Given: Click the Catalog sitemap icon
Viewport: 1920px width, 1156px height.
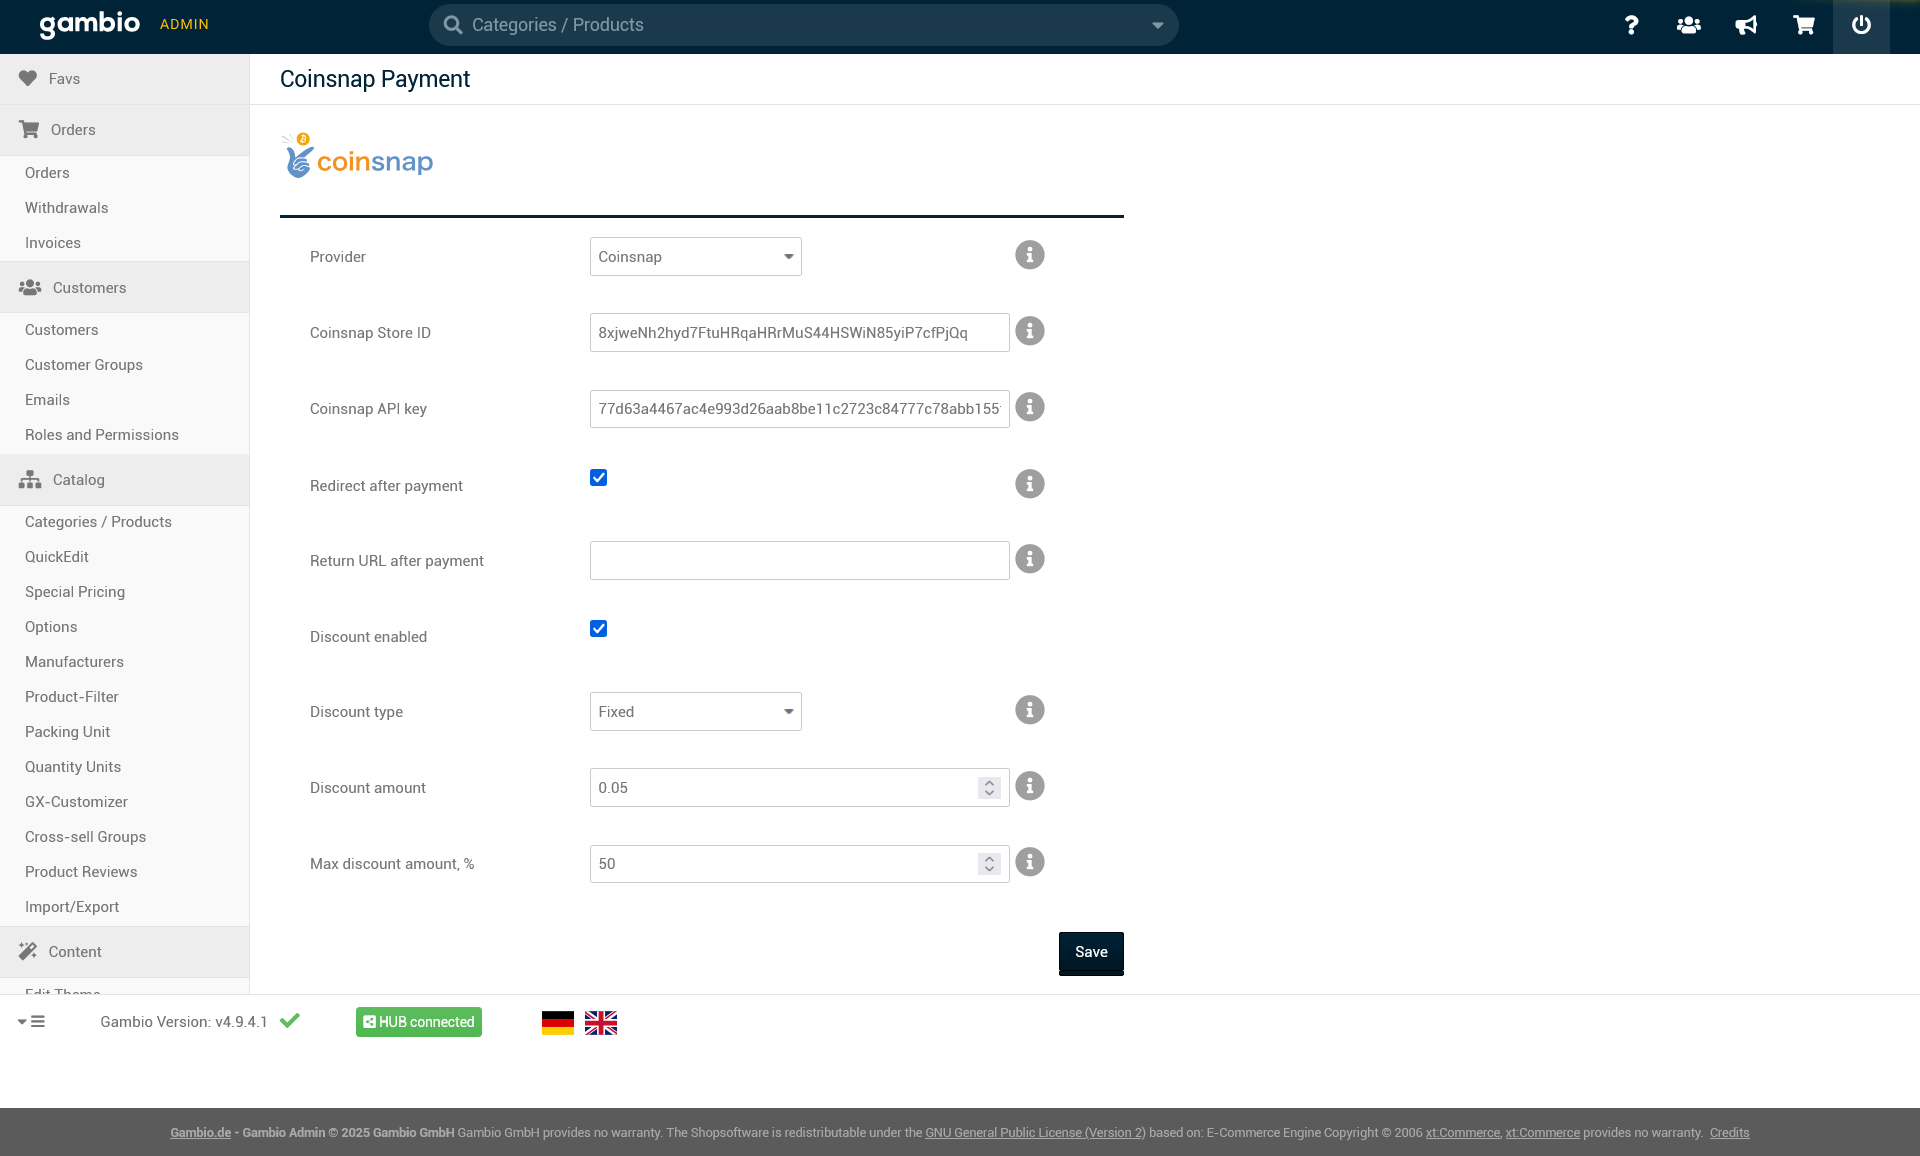Looking at the screenshot, I should [30, 480].
